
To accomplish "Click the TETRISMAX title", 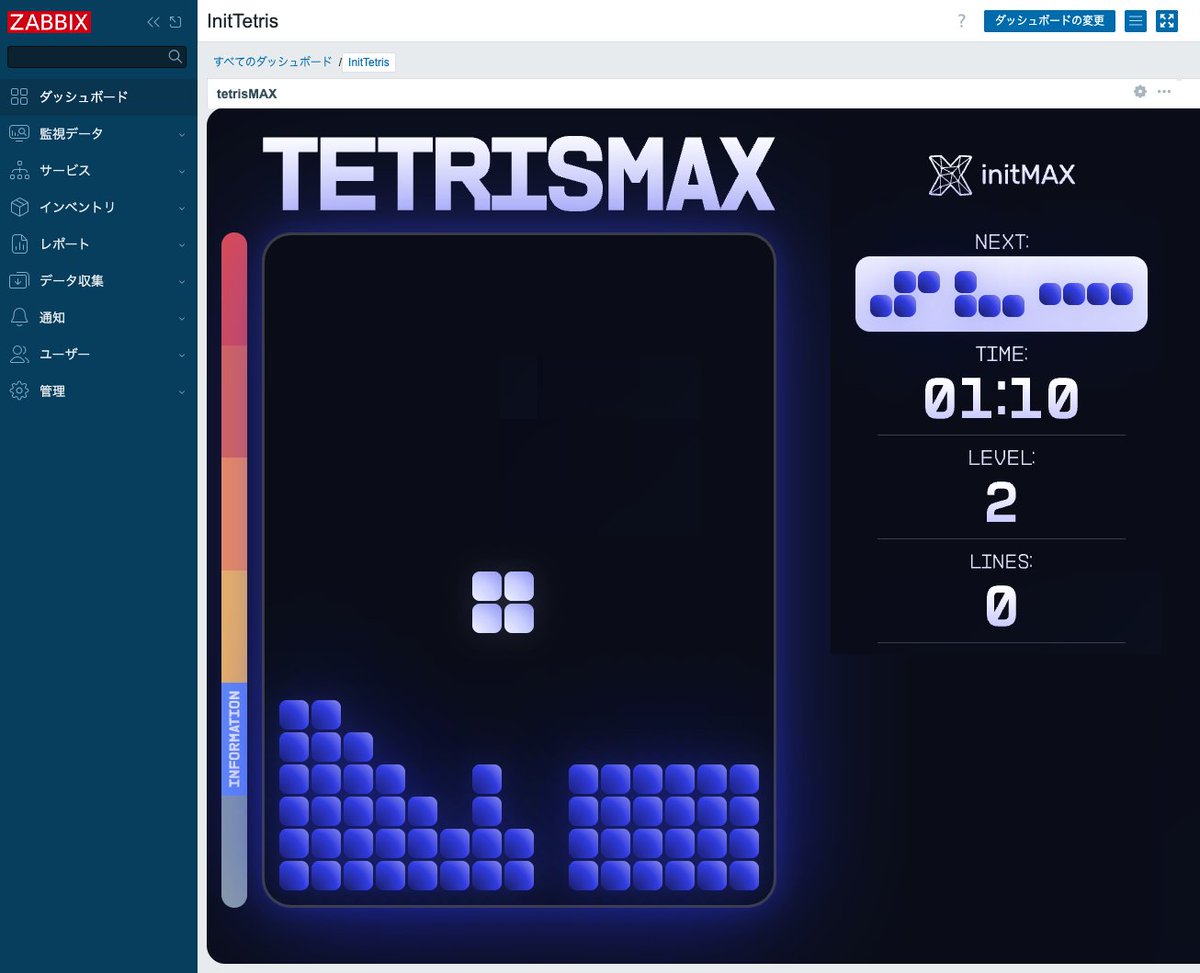I will click(x=518, y=175).
